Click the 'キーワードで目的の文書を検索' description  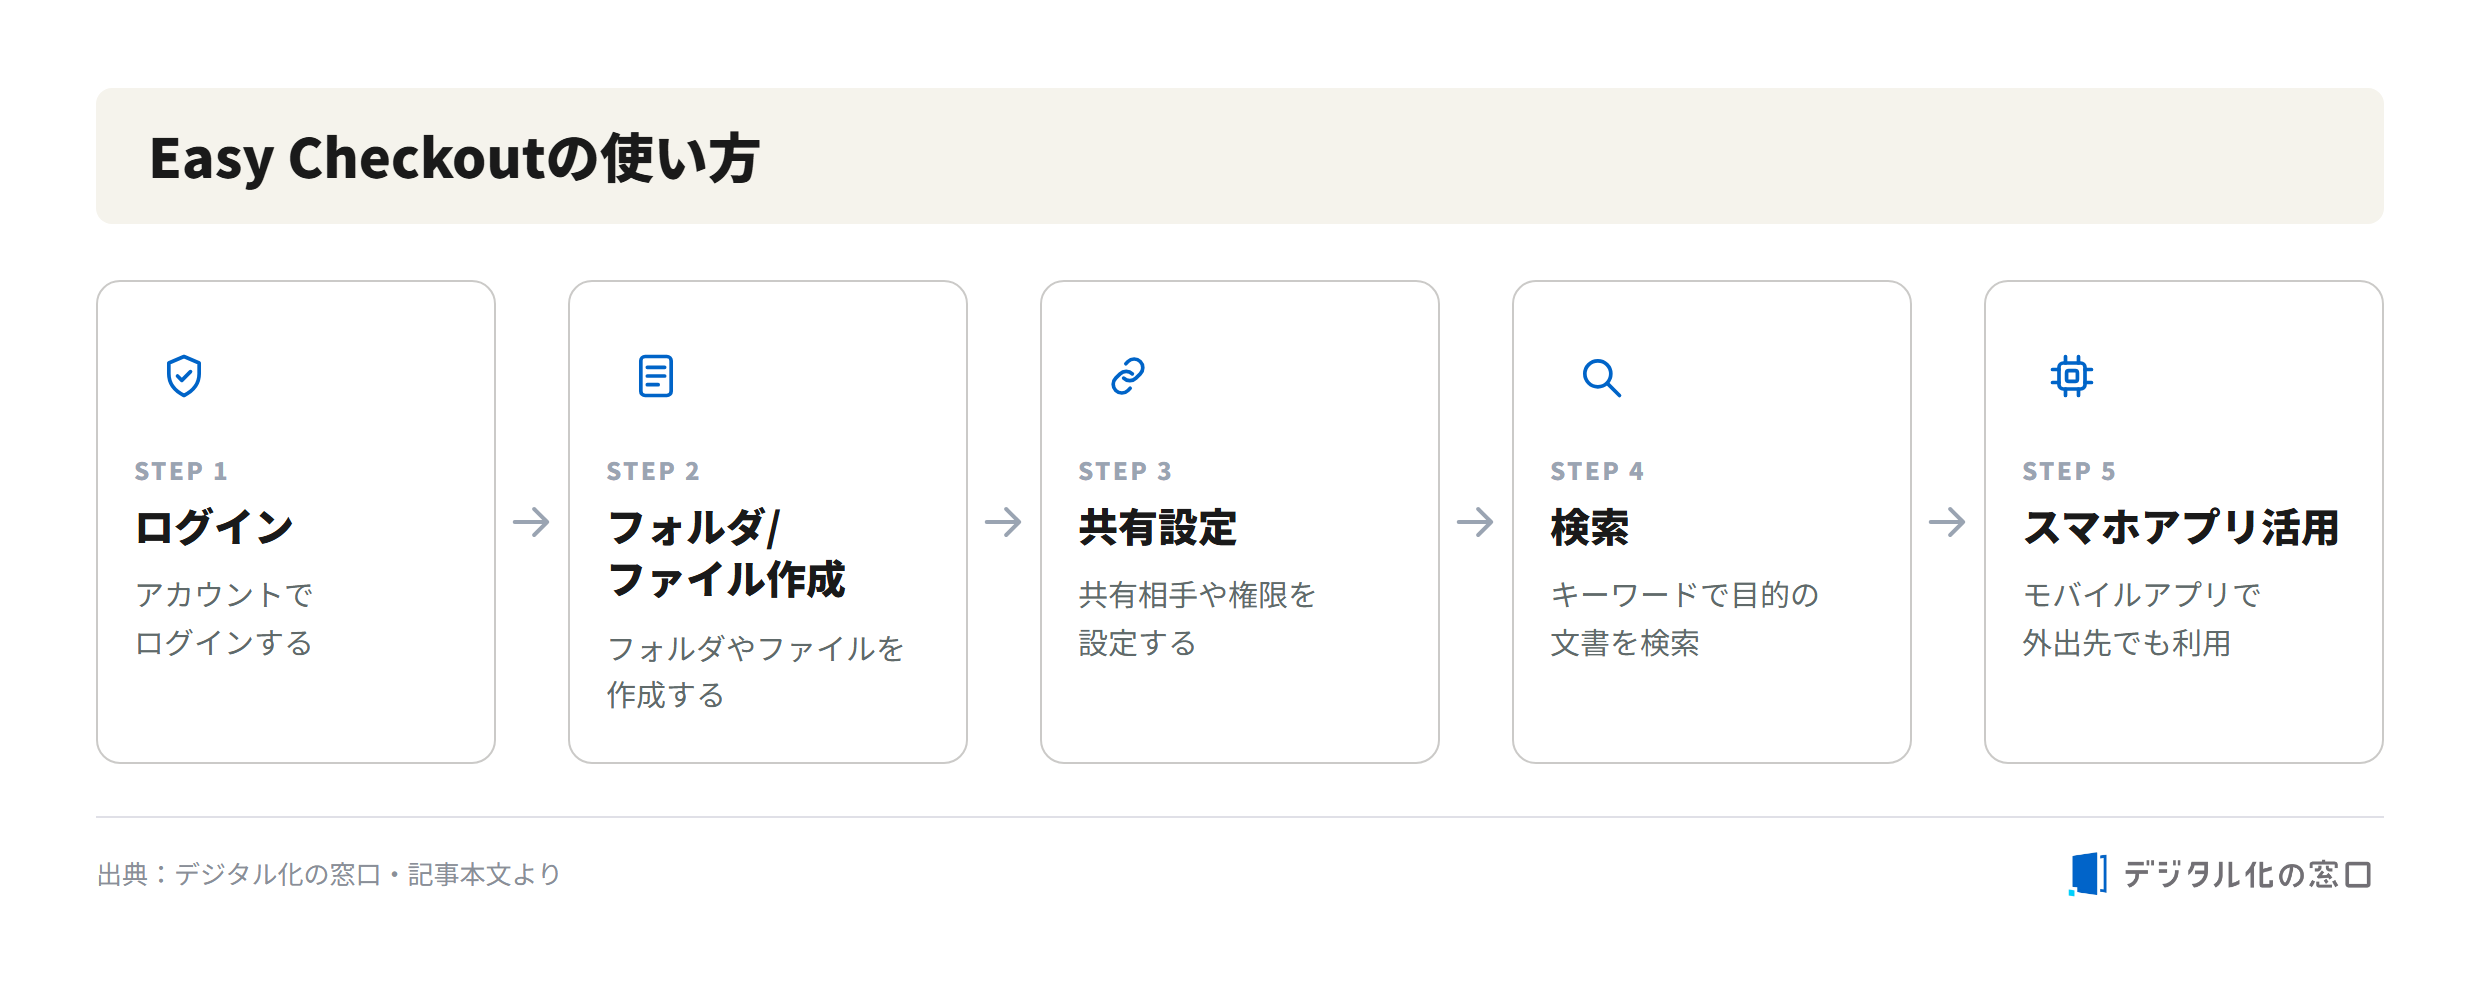pyautogui.click(x=1685, y=618)
